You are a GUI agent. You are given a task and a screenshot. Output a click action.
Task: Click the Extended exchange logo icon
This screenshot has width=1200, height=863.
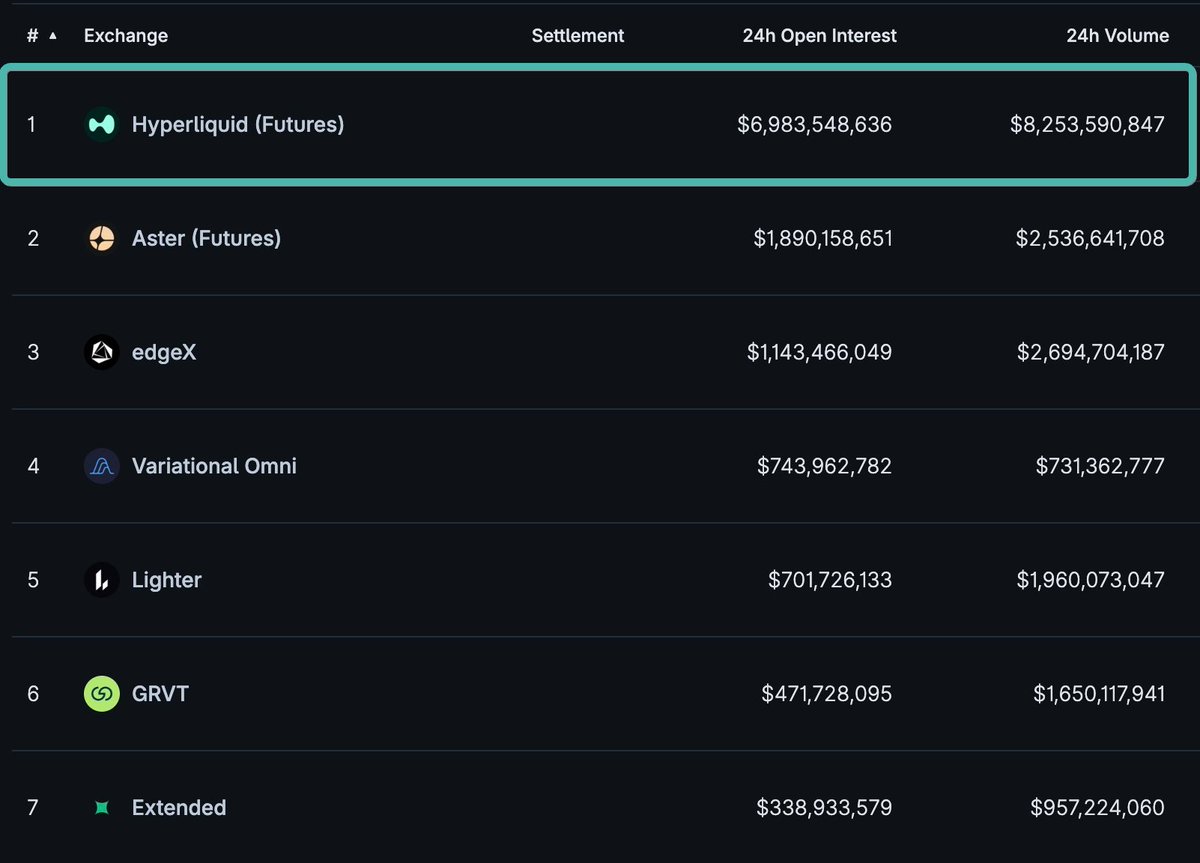[x=101, y=808]
